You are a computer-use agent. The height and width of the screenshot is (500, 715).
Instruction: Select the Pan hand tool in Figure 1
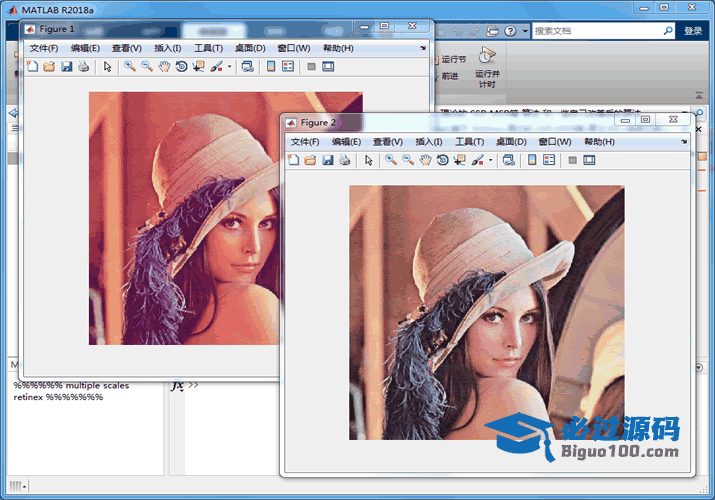tap(164, 67)
